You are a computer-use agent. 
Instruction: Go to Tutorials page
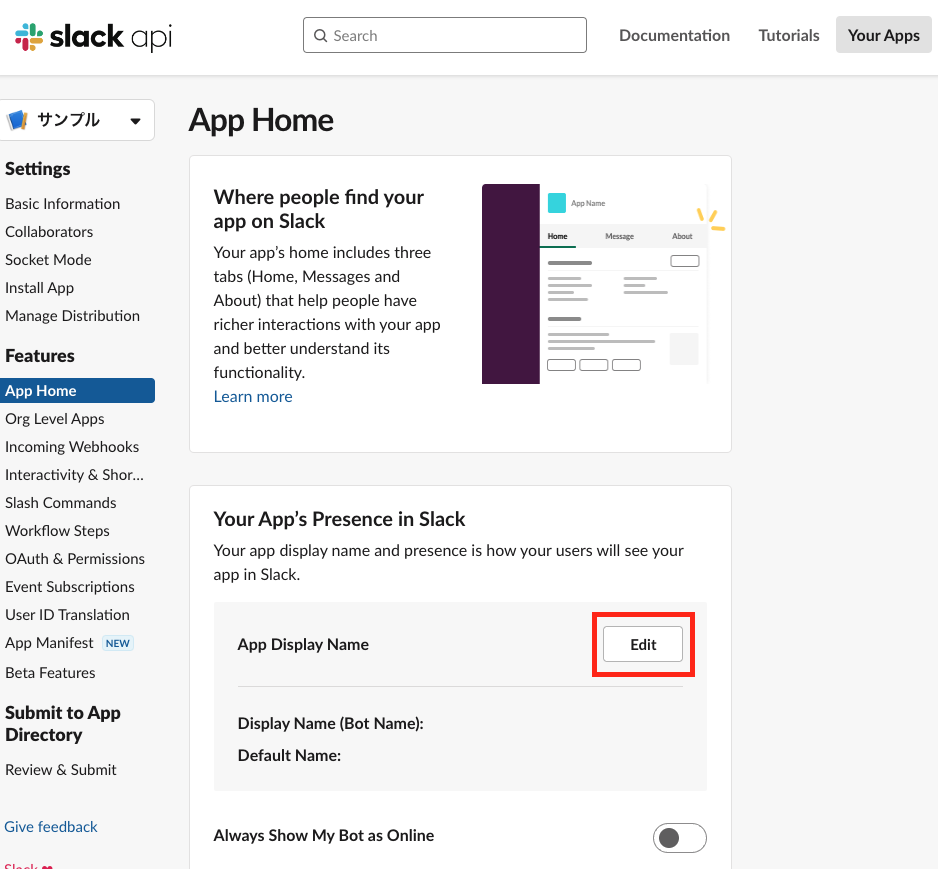pos(789,35)
